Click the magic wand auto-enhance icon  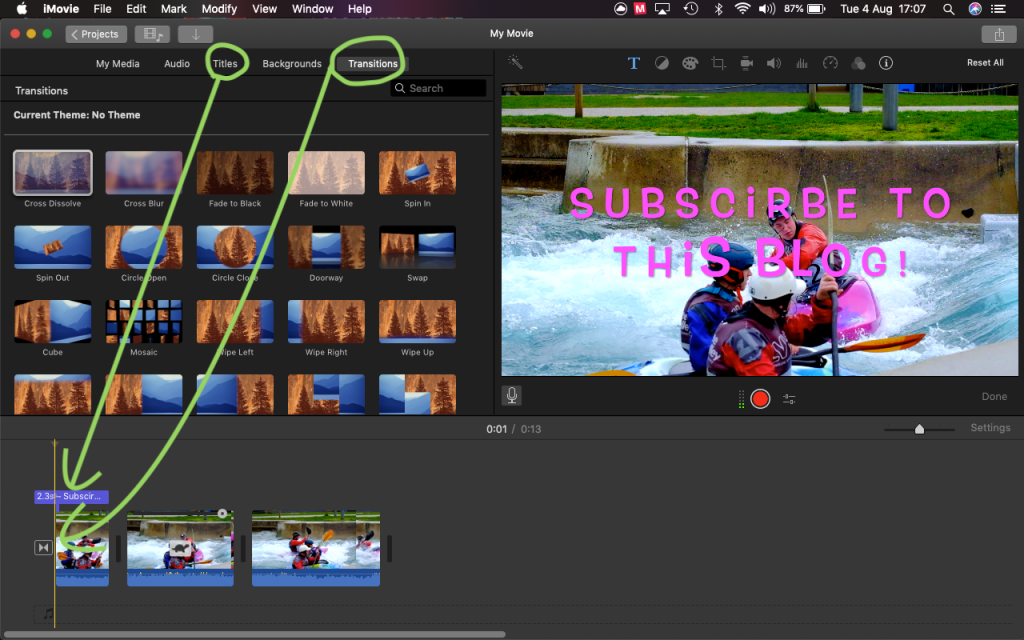pyautogui.click(x=515, y=62)
